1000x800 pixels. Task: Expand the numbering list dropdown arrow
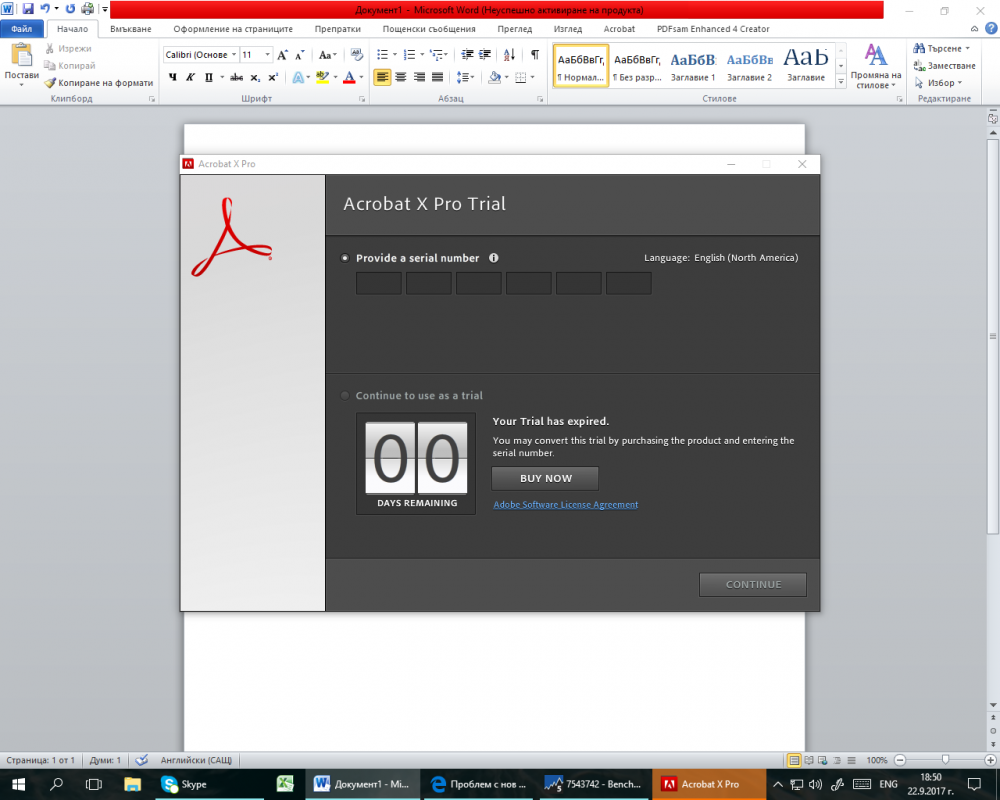pos(422,55)
